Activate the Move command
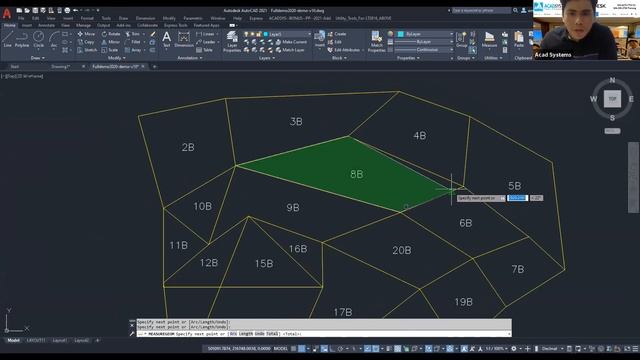Image resolution: width=640 pixels, height=360 pixels. pyautogui.click(x=86, y=34)
